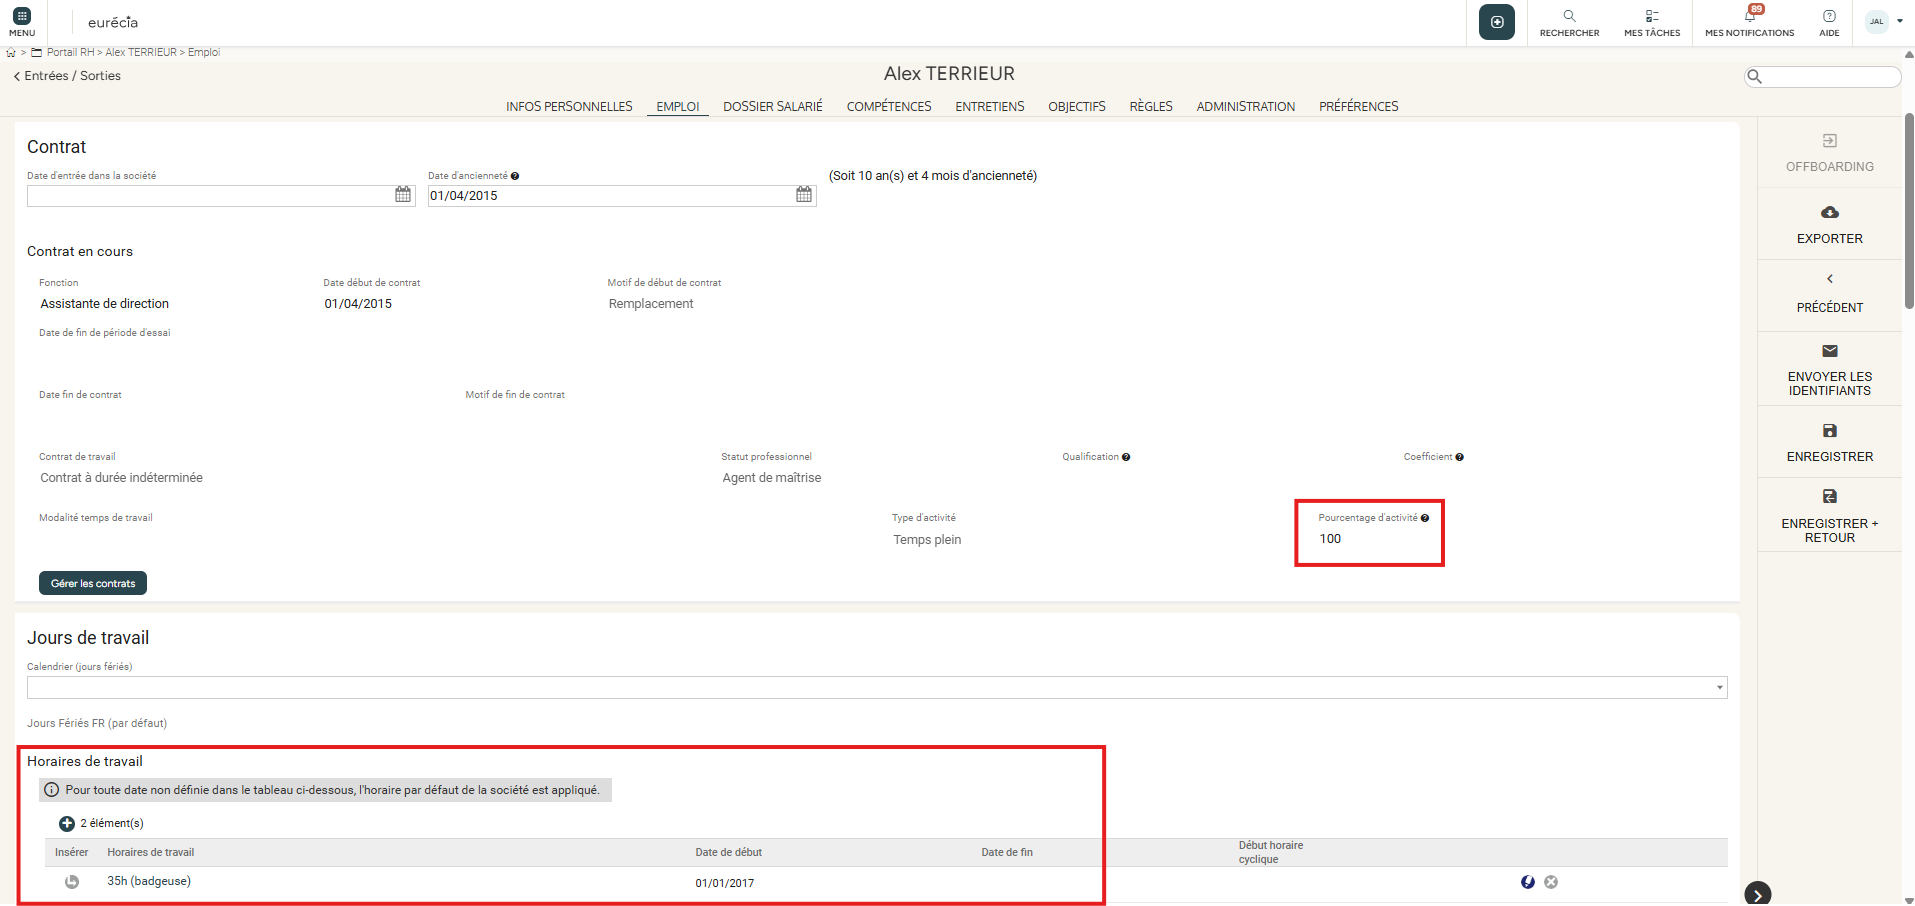Viewport: 1915px width, 906px height.
Task: Go back to Entrées / Sorties
Action: [67, 76]
